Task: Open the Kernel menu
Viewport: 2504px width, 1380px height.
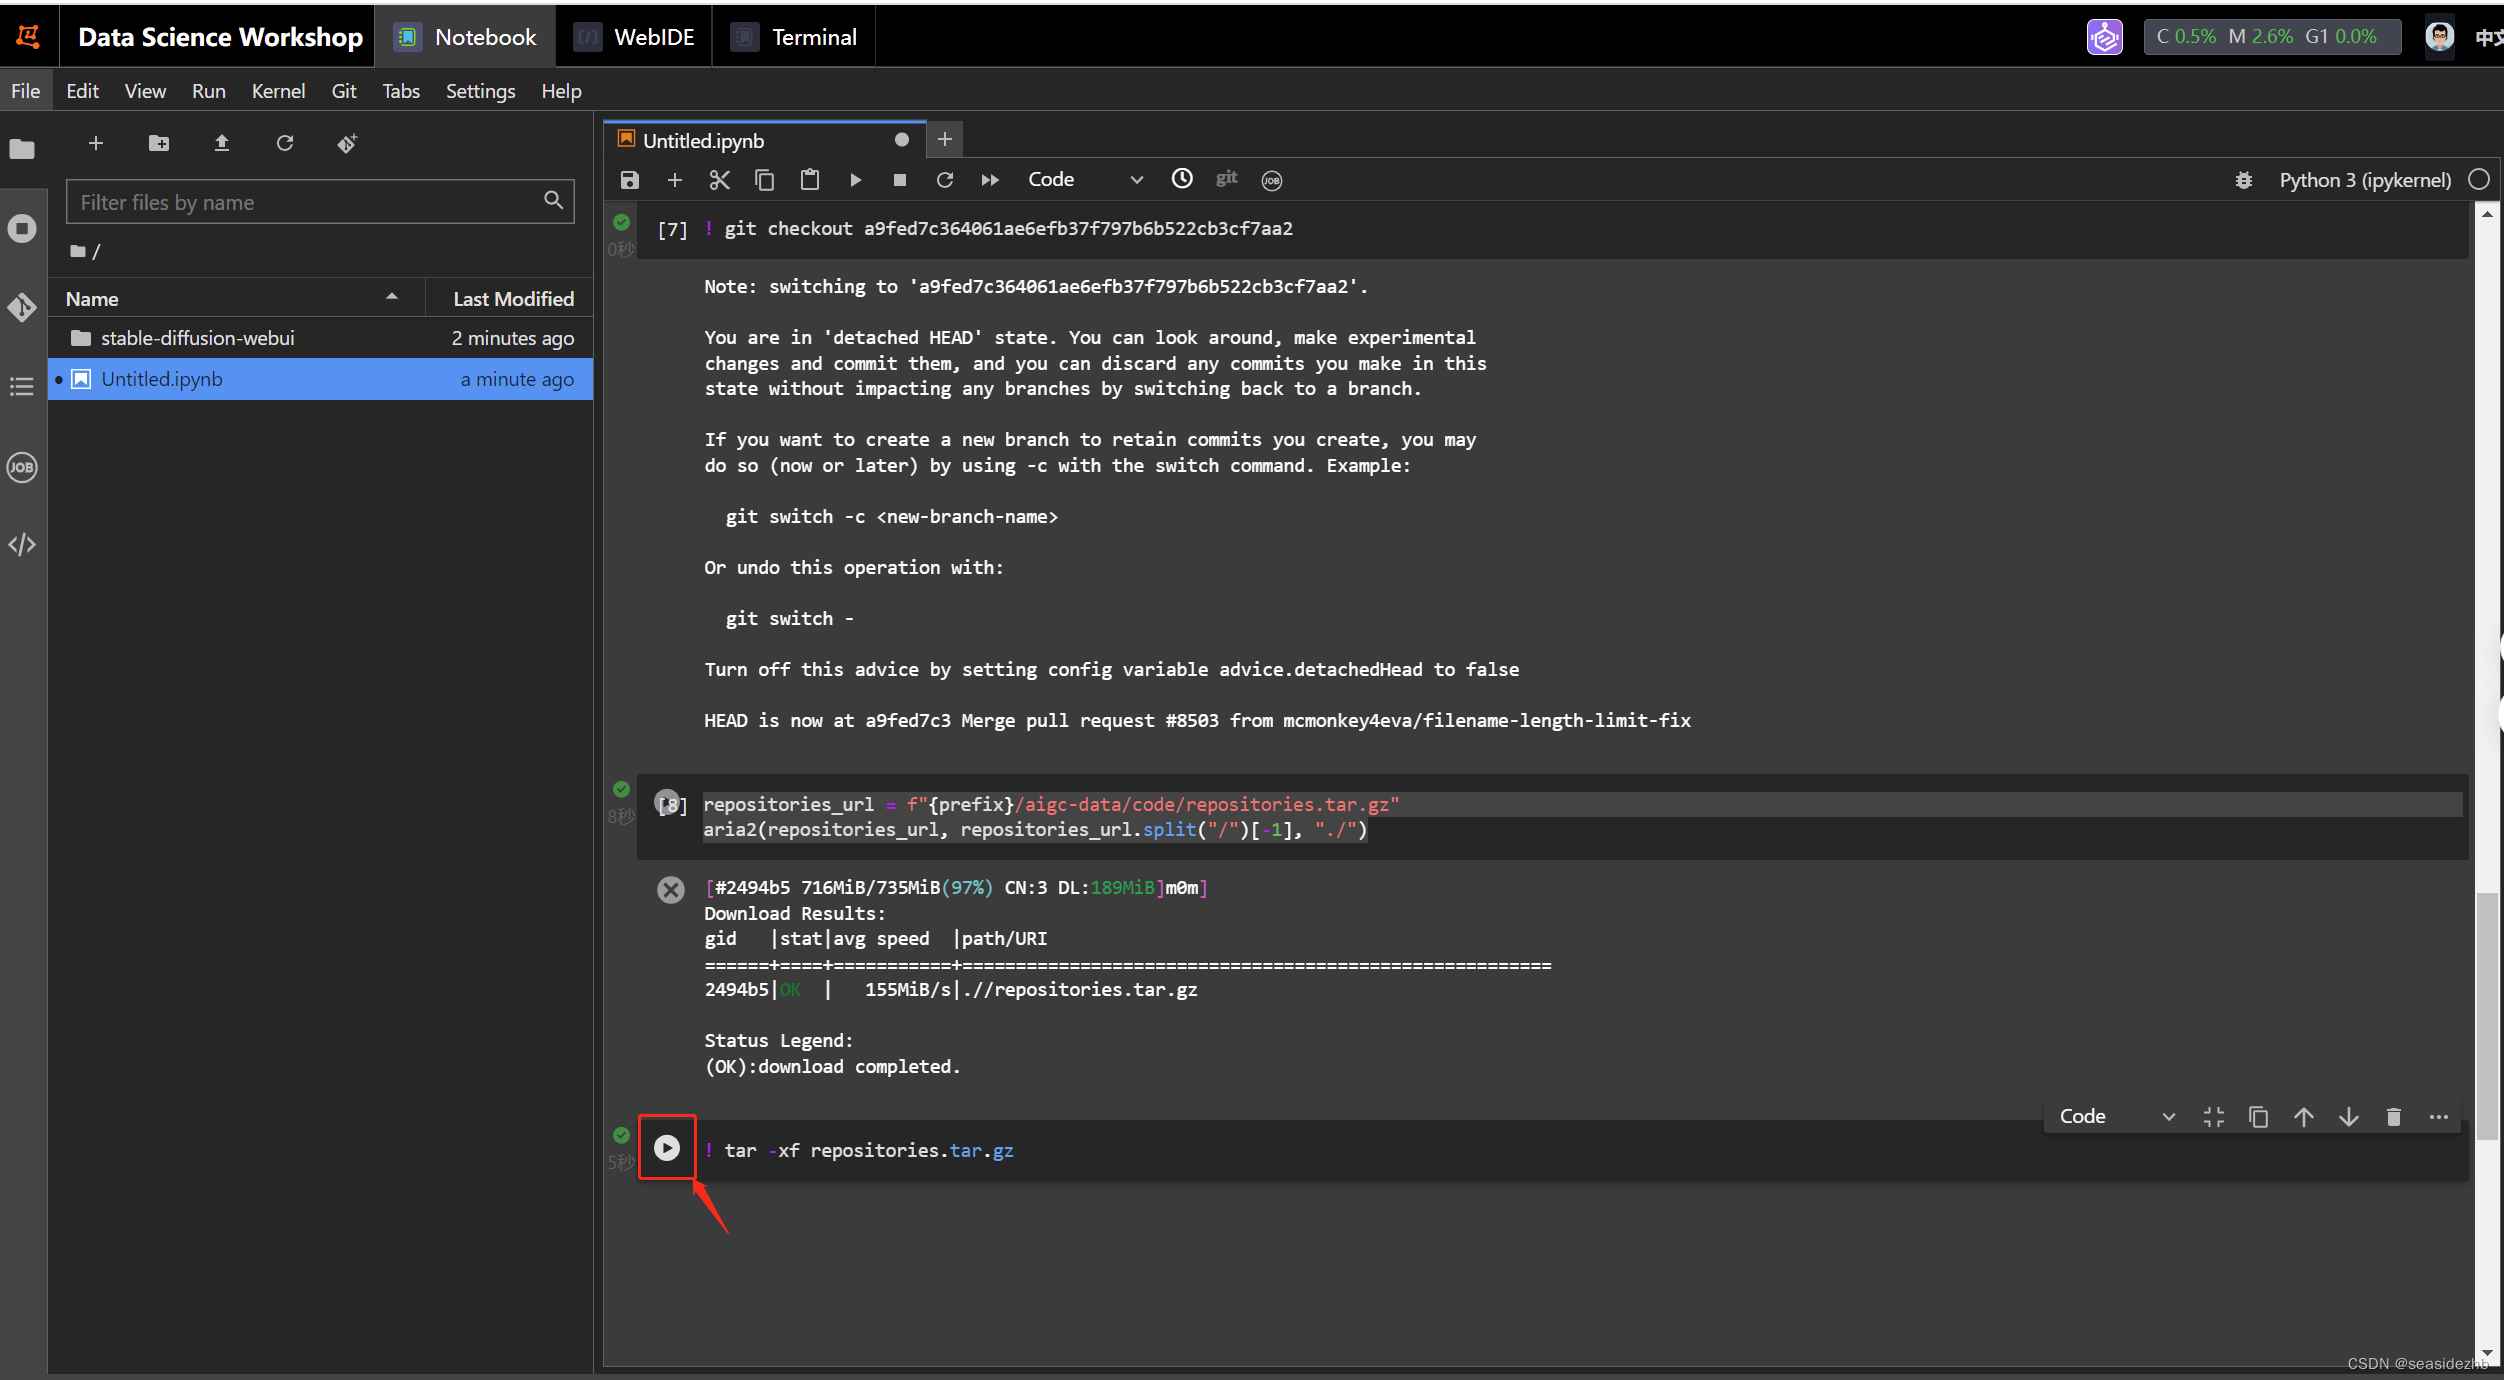Action: click(278, 91)
